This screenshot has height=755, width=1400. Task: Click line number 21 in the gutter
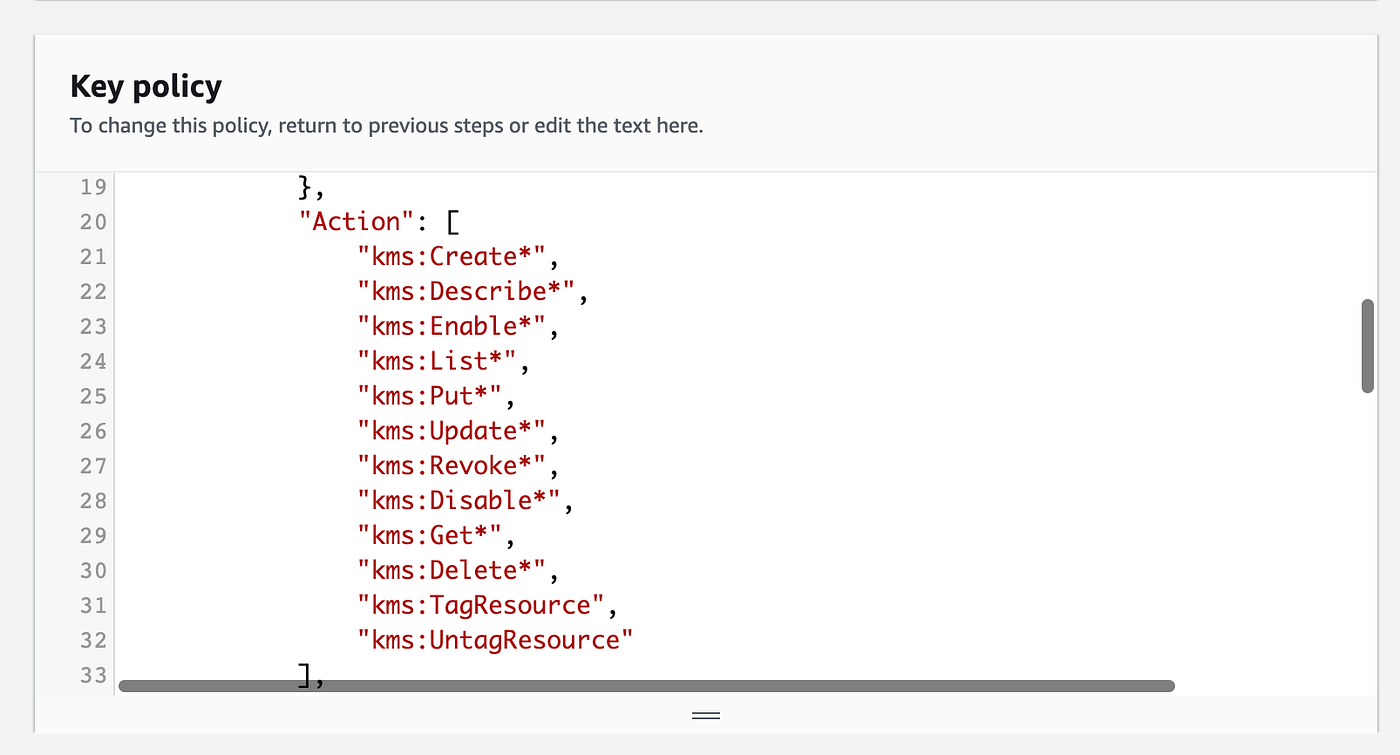92,257
